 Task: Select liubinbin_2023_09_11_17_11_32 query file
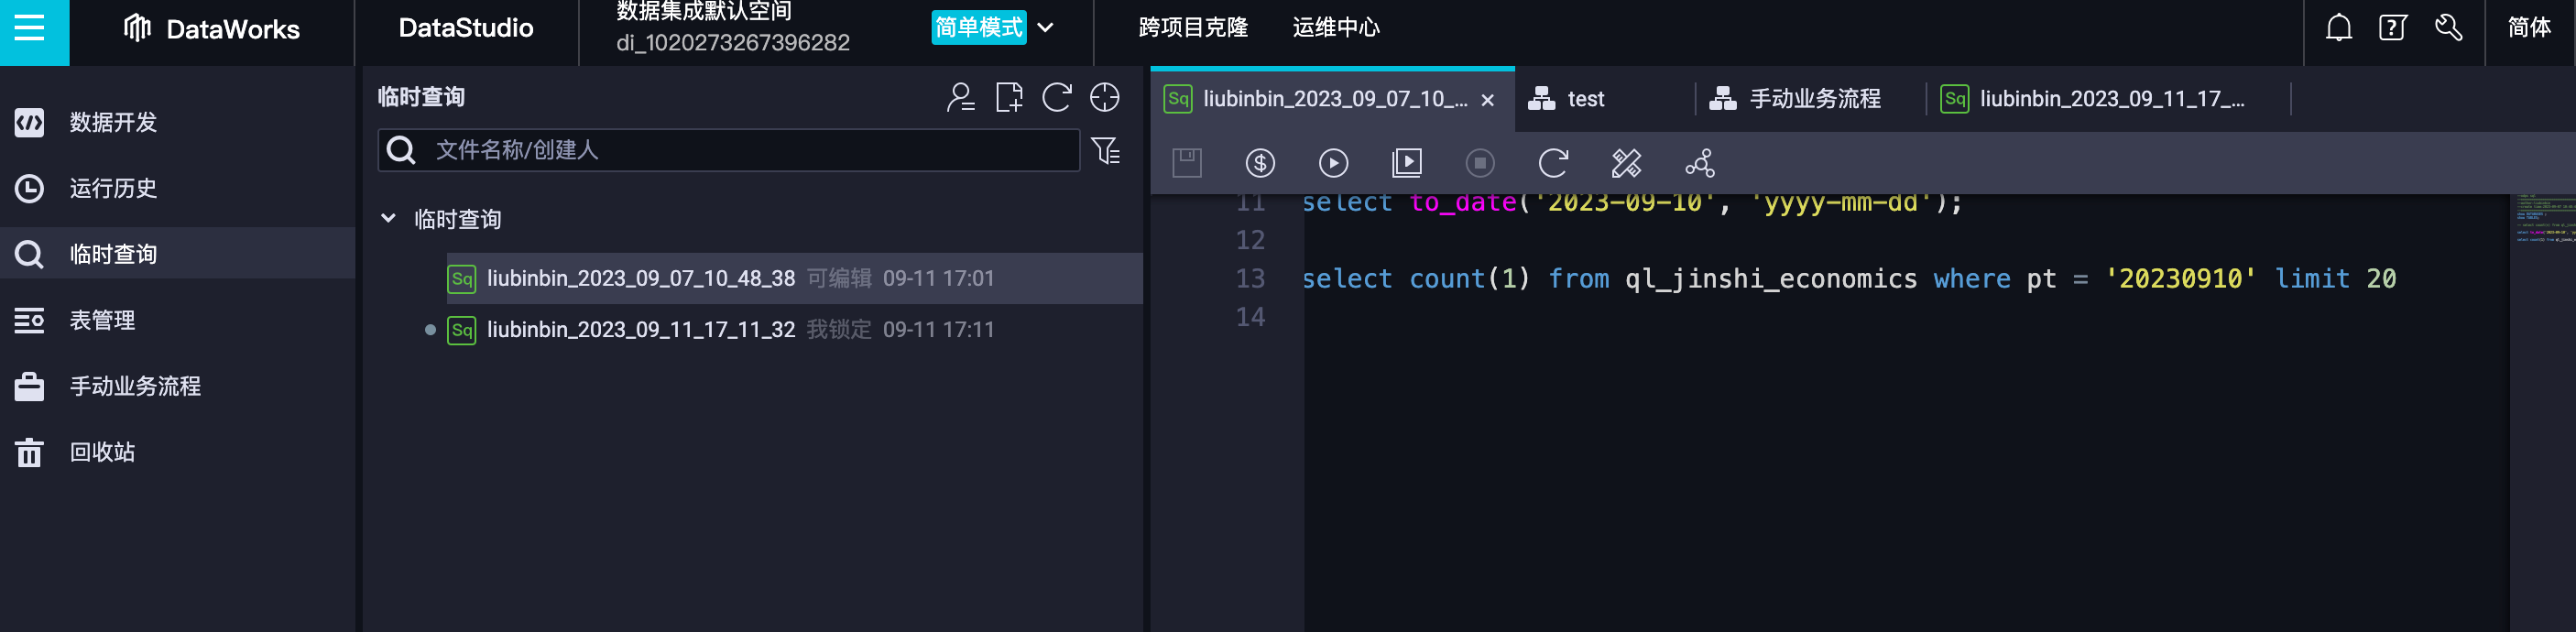(x=640, y=330)
